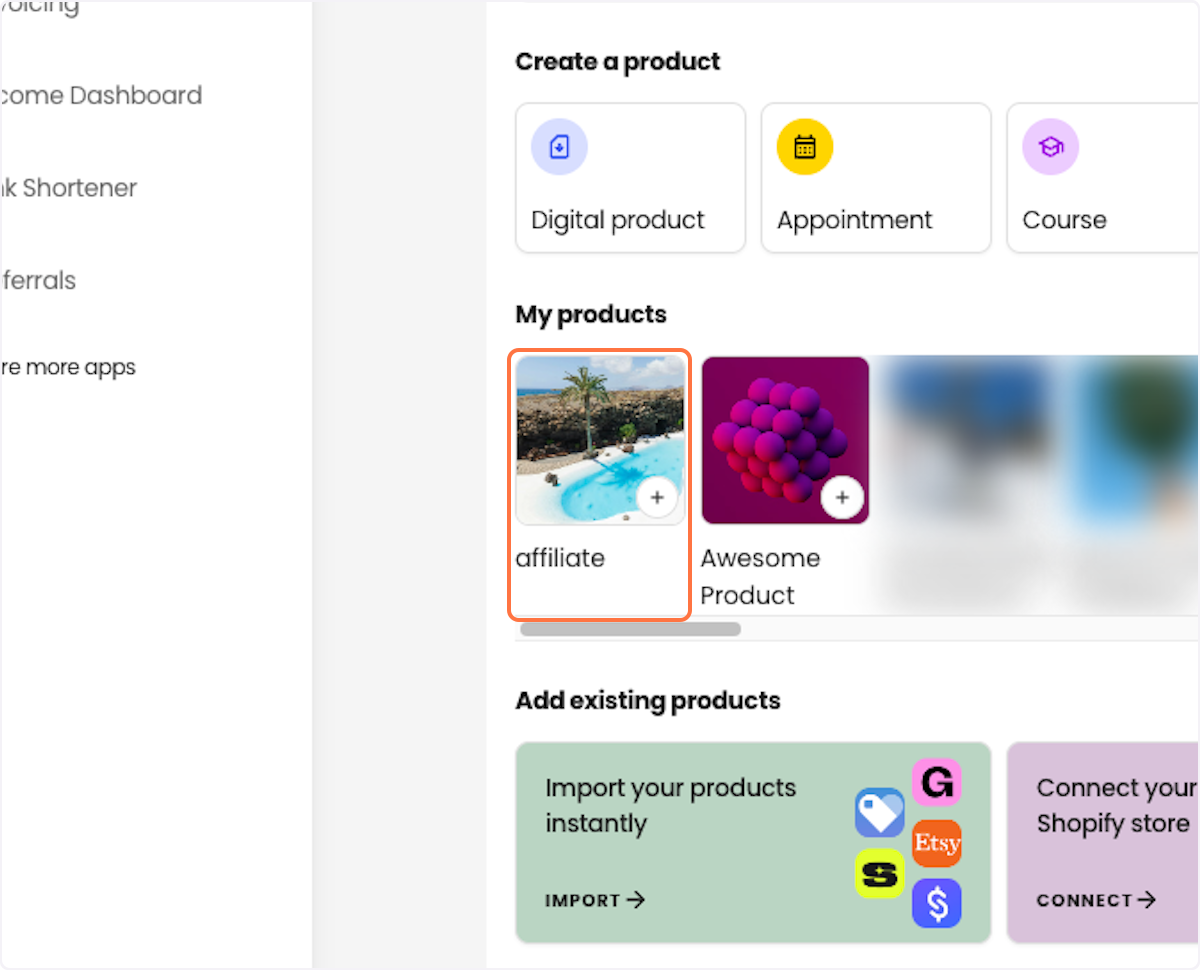Click the blue price tag icon
Viewport: 1200px width, 970px height.
pos(880,813)
